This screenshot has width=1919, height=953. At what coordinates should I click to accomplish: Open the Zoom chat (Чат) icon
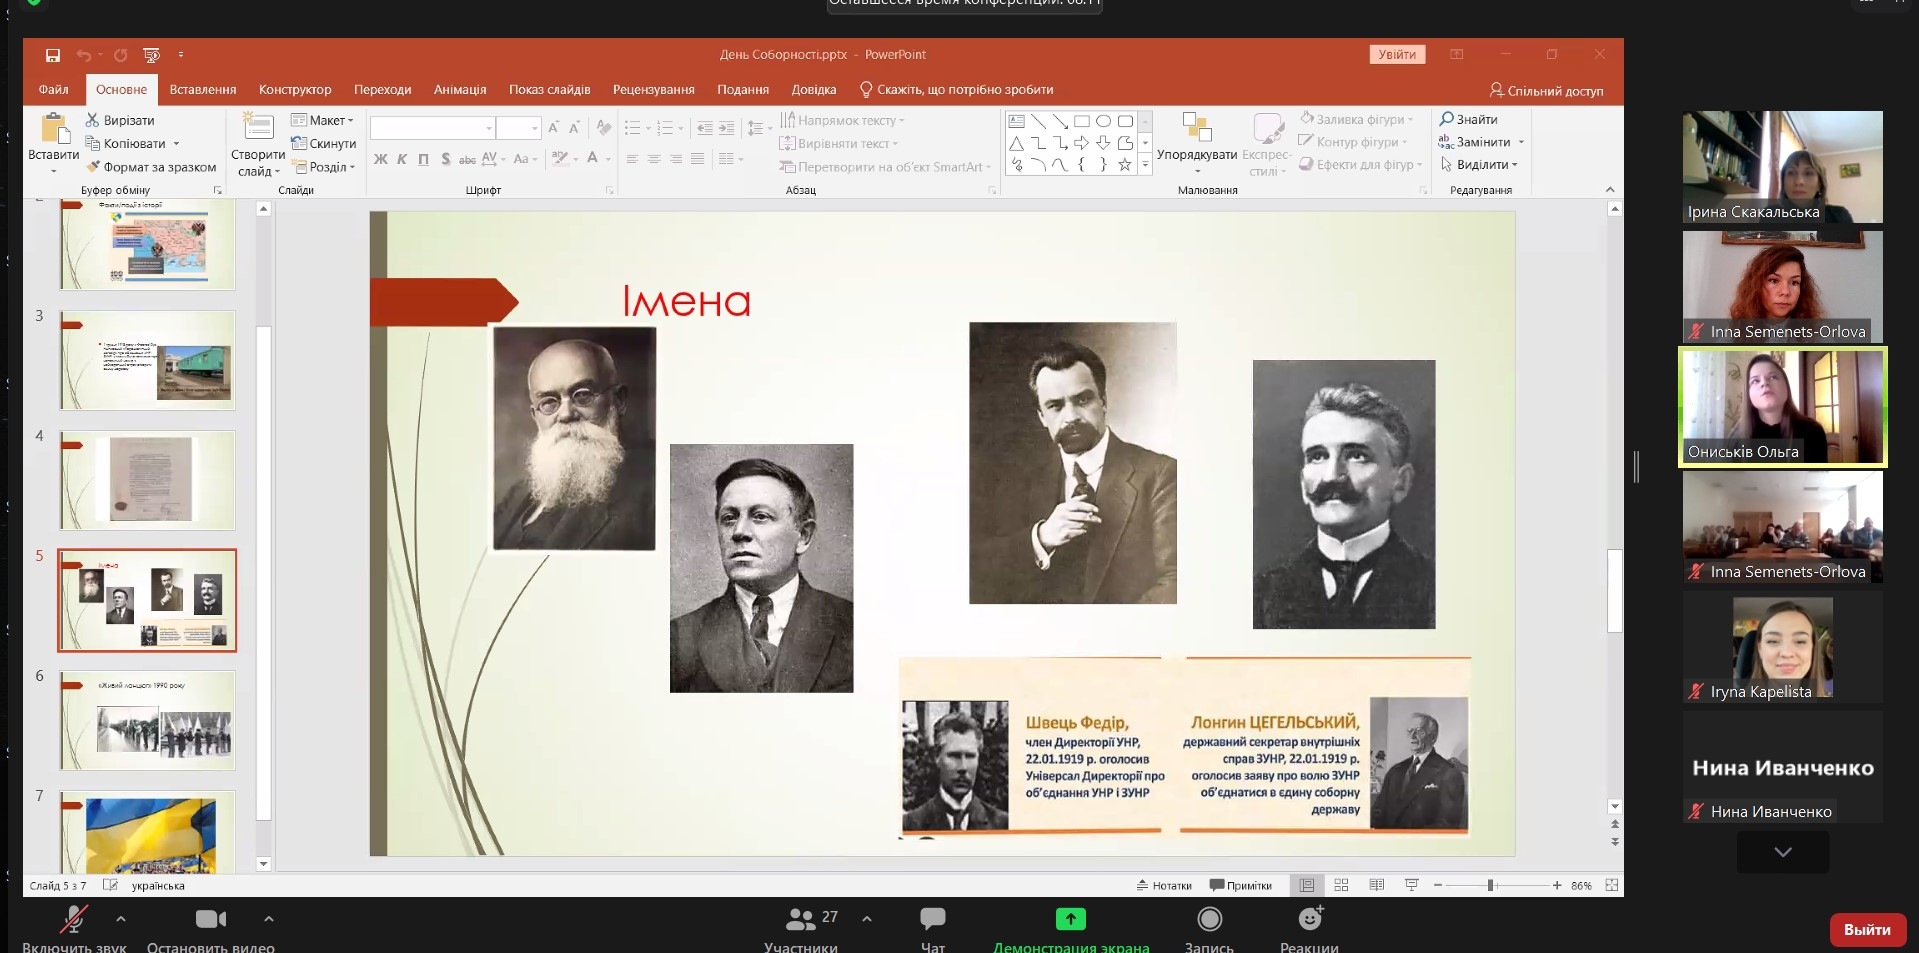click(x=932, y=918)
